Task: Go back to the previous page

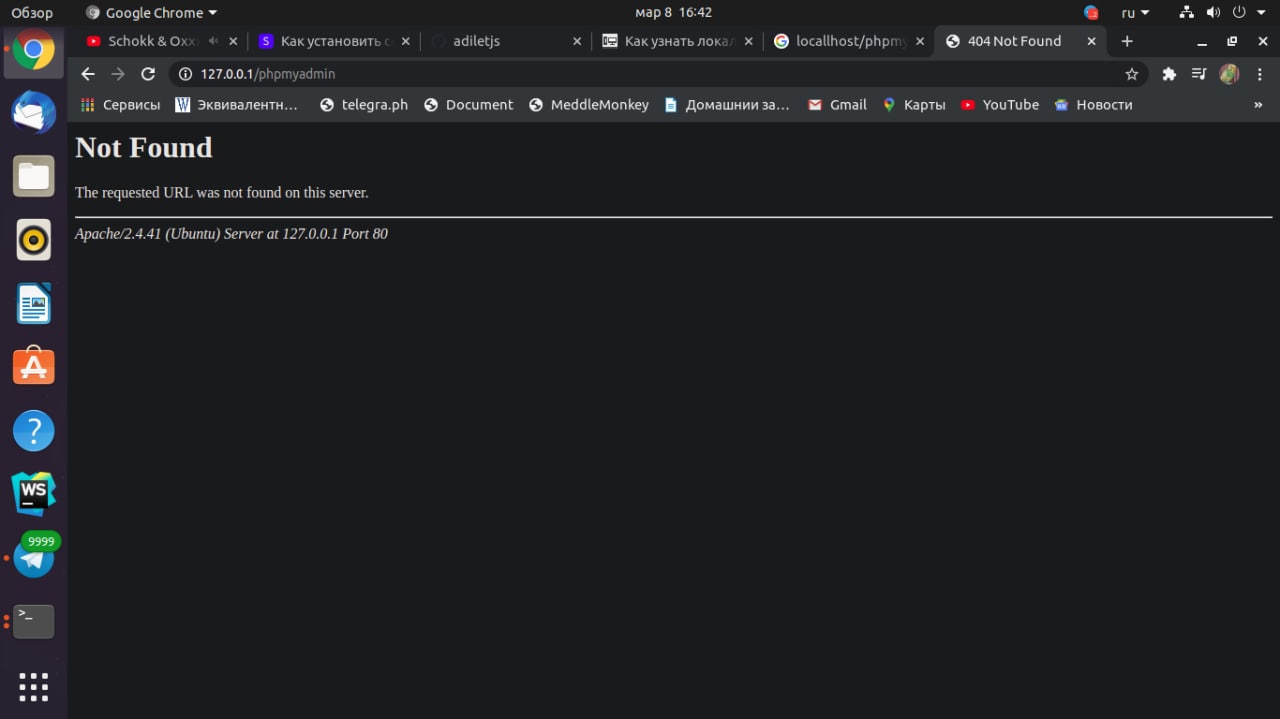Action: click(x=88, y=74)
